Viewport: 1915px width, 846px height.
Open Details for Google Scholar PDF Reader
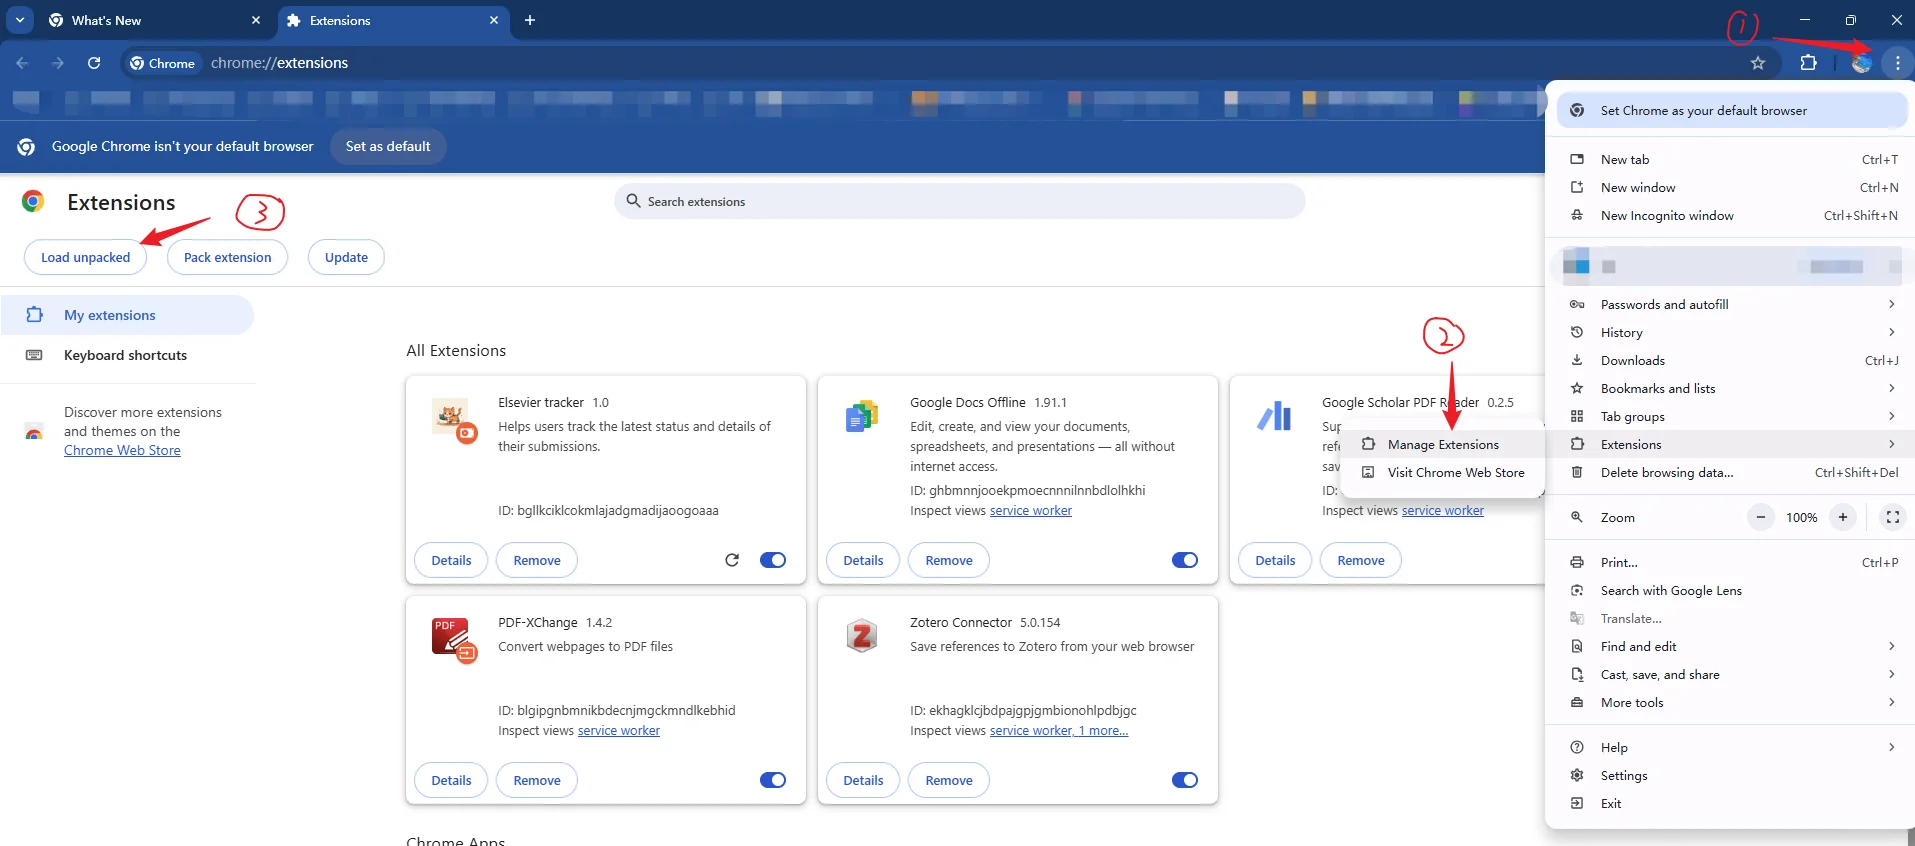click(1275, 560)
